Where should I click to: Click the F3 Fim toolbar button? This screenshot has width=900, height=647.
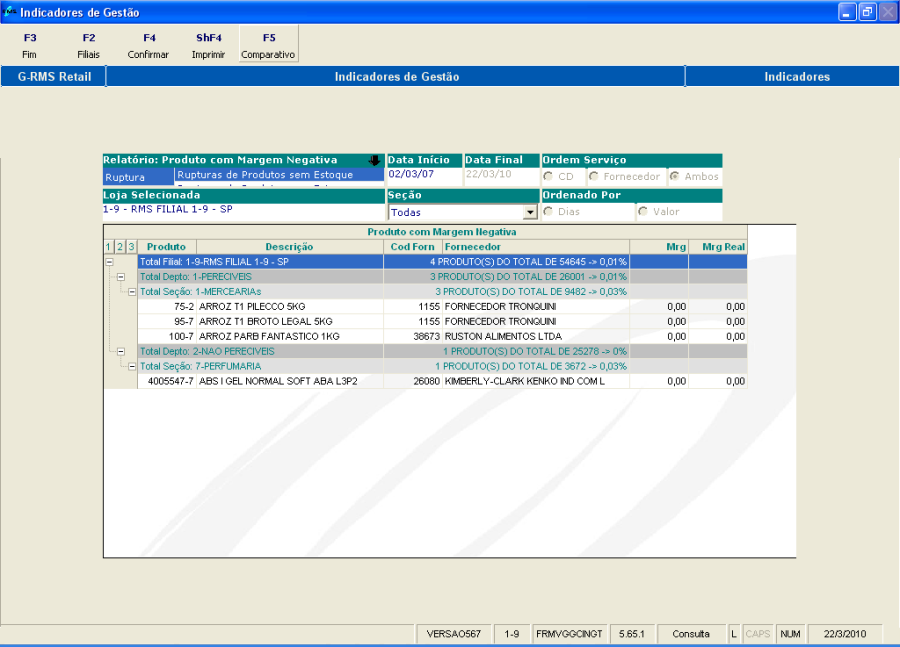[30, 45]
